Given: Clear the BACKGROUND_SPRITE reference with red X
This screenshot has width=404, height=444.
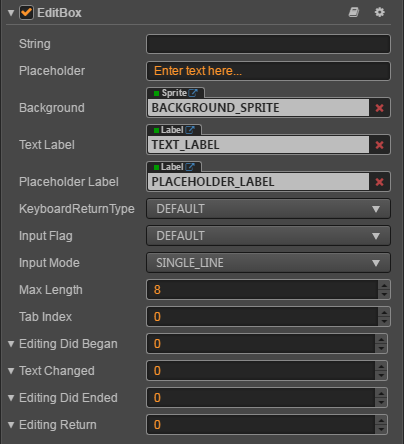Looking at the screenshot, I should click(379, 108).
